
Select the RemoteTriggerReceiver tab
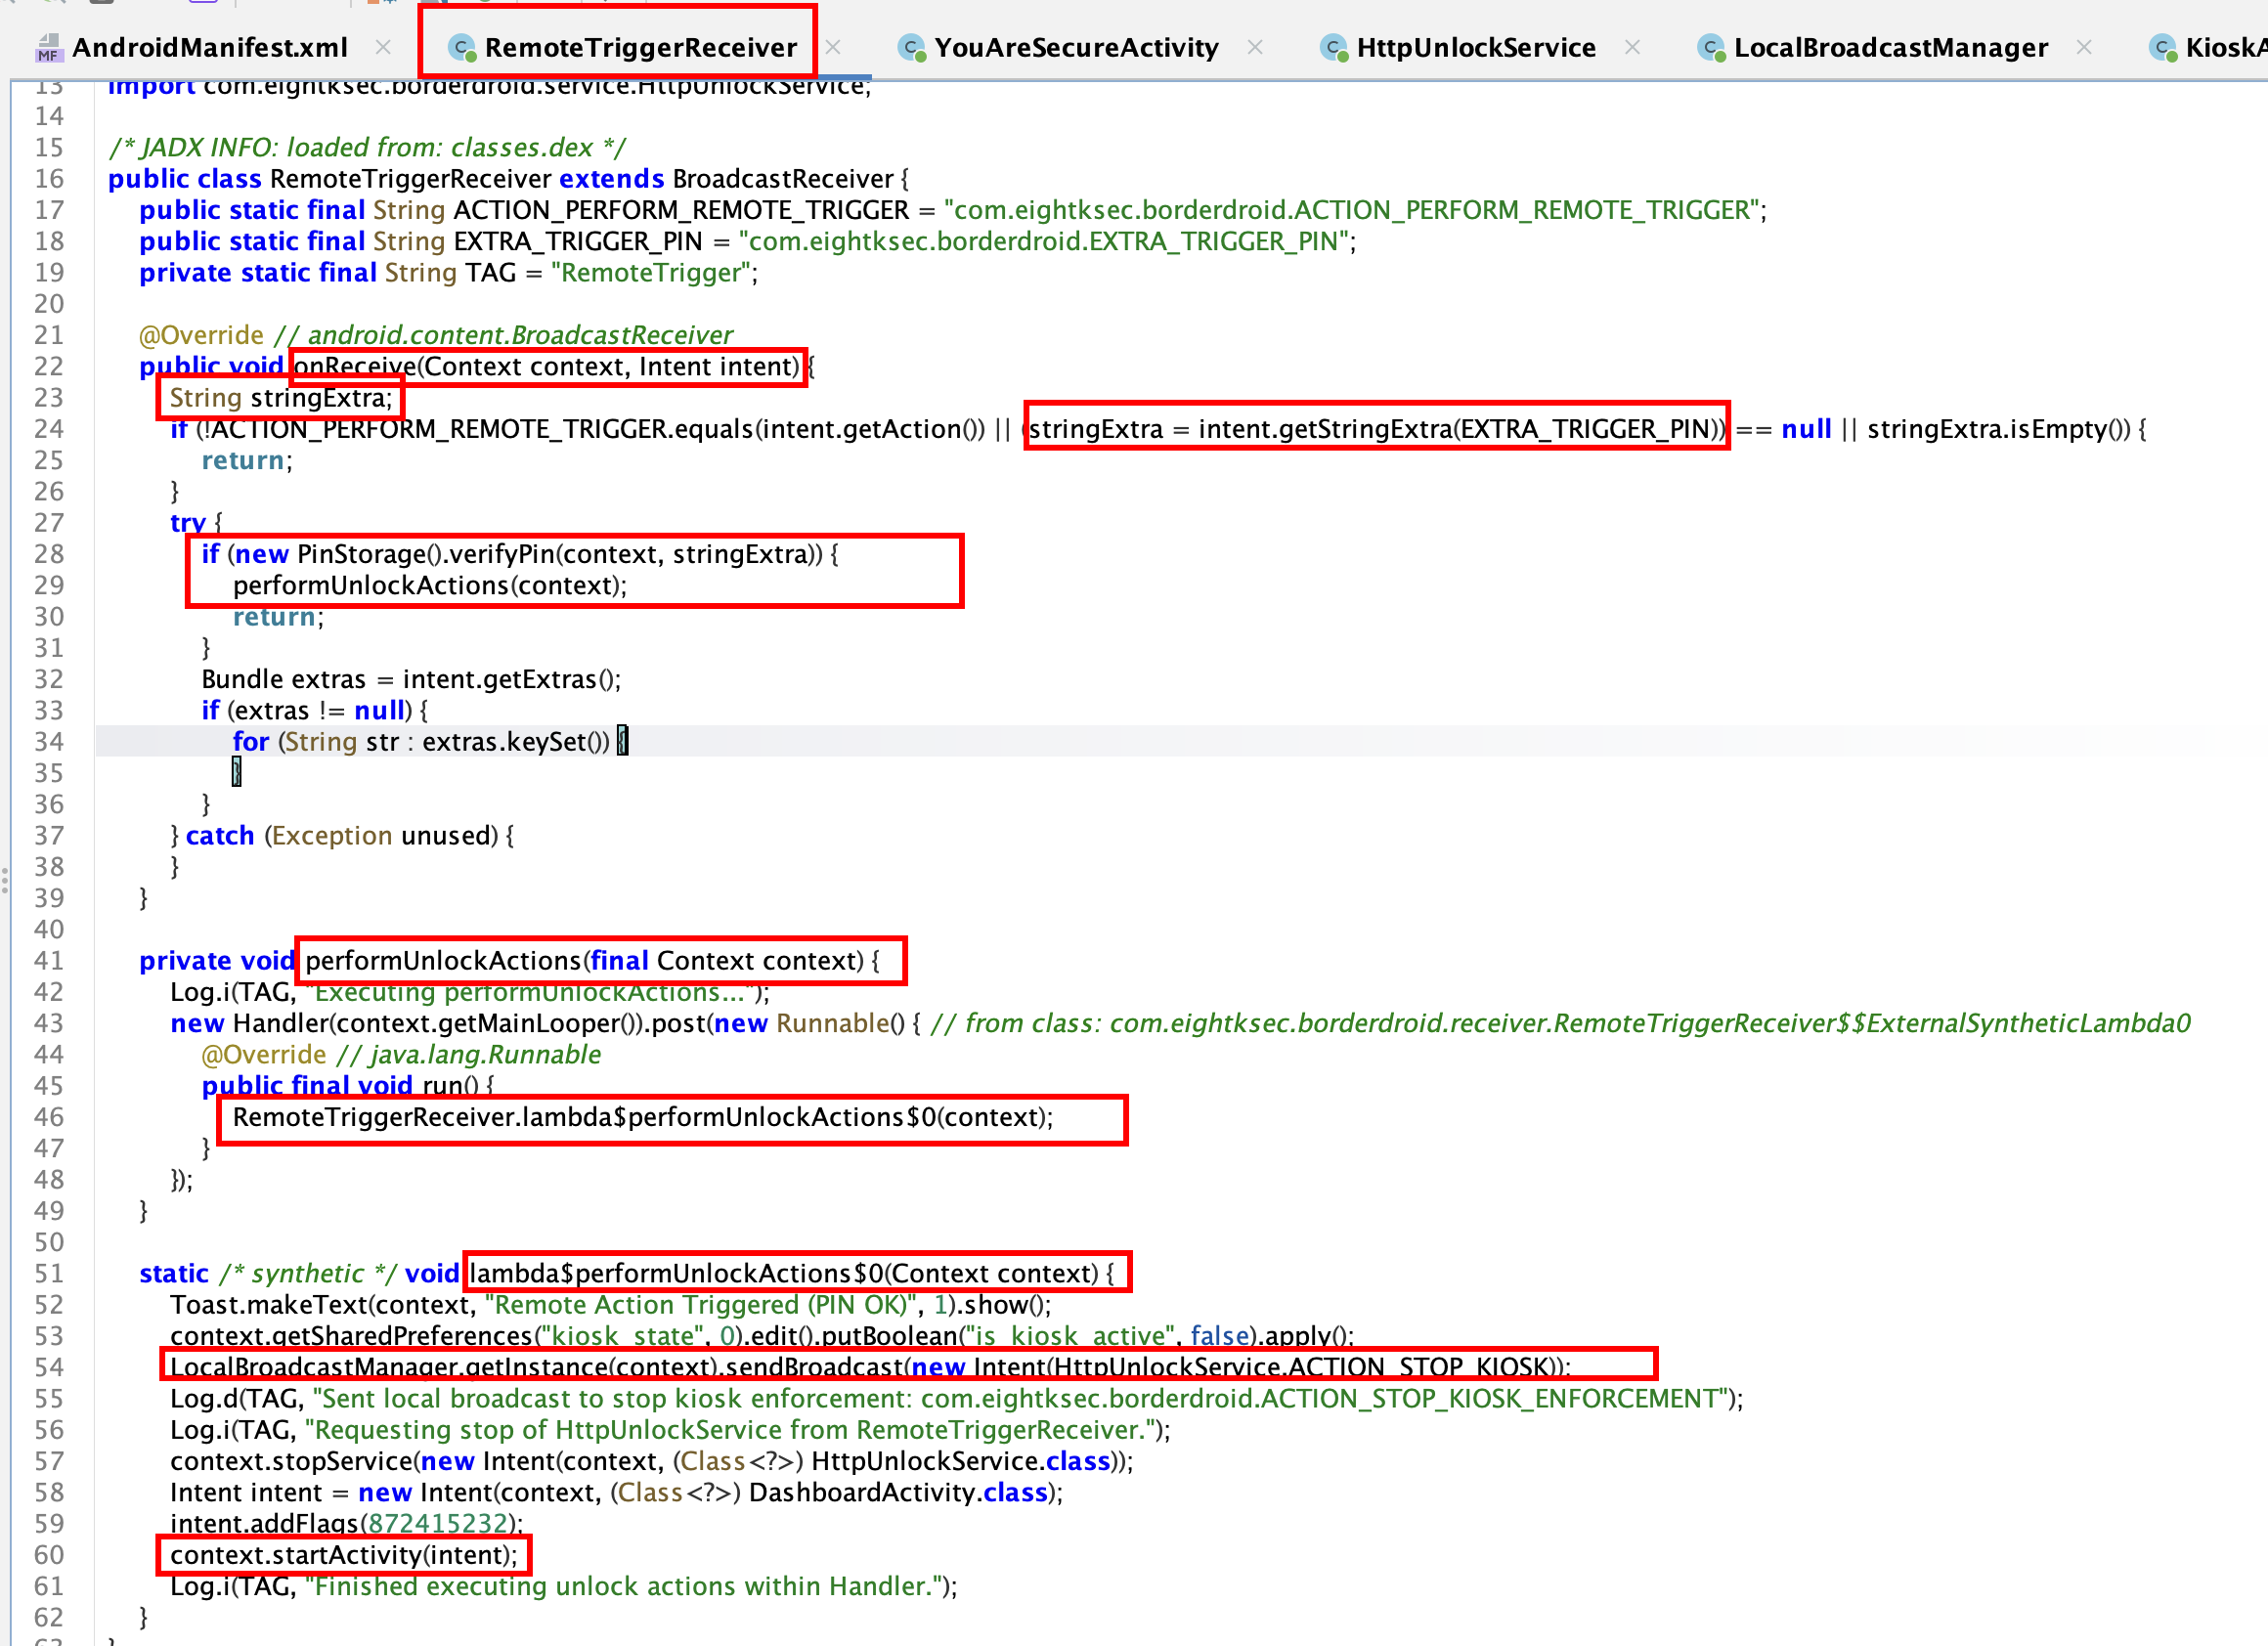(x=641, y=47)
